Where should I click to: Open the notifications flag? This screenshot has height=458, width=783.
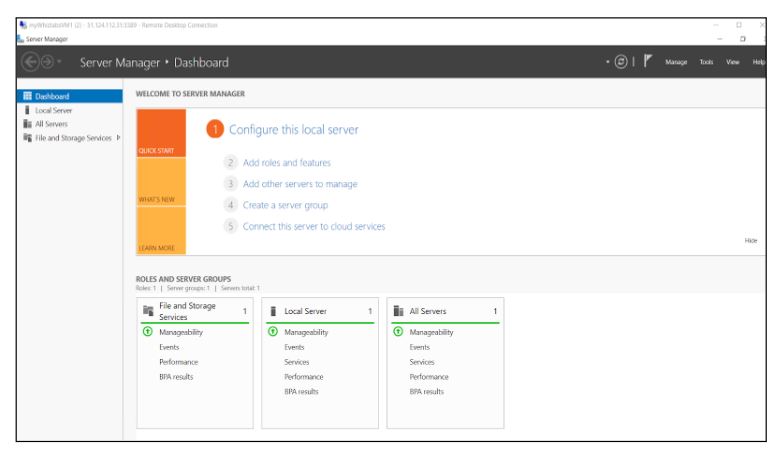(x=648, y=61)
